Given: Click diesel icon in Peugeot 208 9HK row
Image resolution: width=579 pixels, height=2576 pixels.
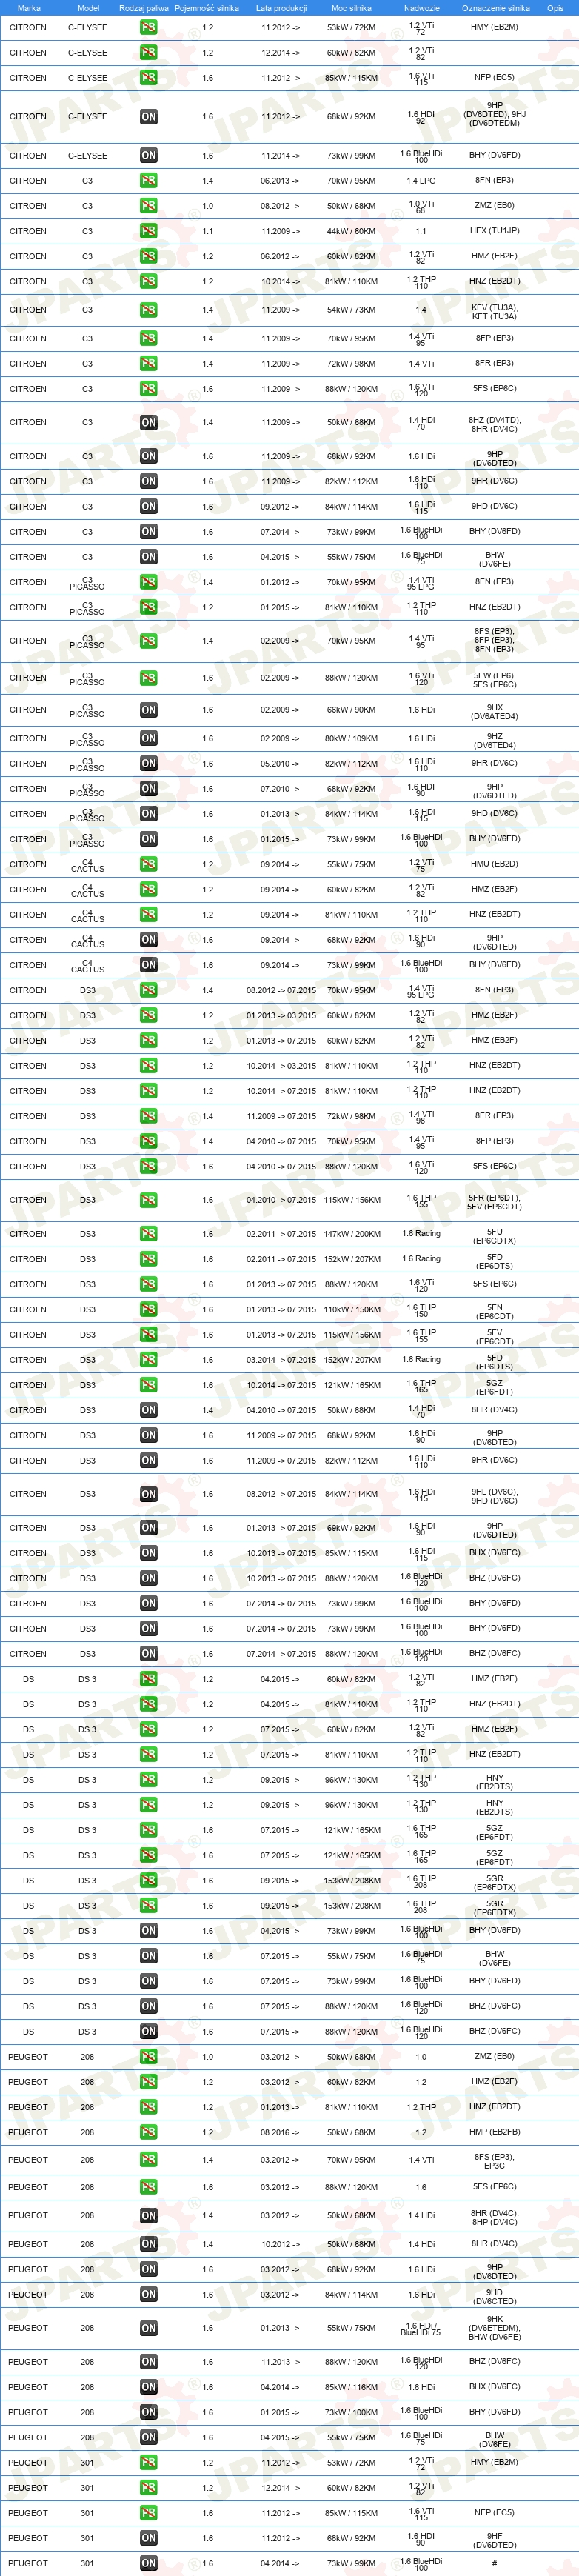Looking at the screenshot, I should point(148,2328).
